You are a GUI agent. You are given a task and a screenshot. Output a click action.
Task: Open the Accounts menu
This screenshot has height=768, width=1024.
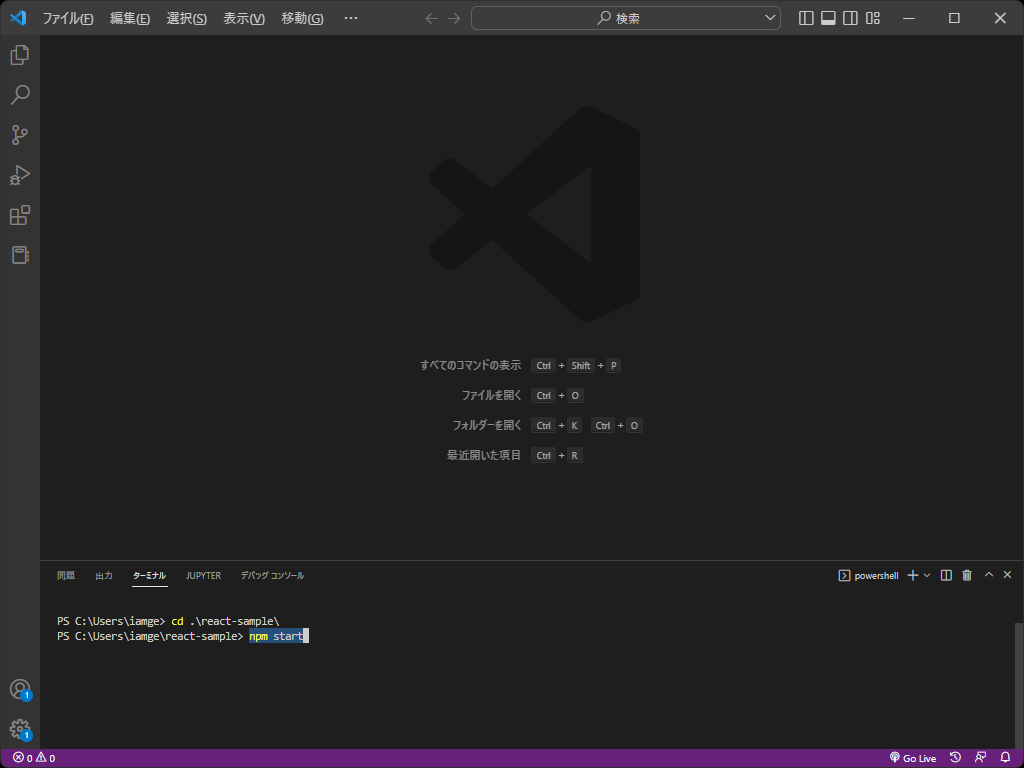(20, 690)
